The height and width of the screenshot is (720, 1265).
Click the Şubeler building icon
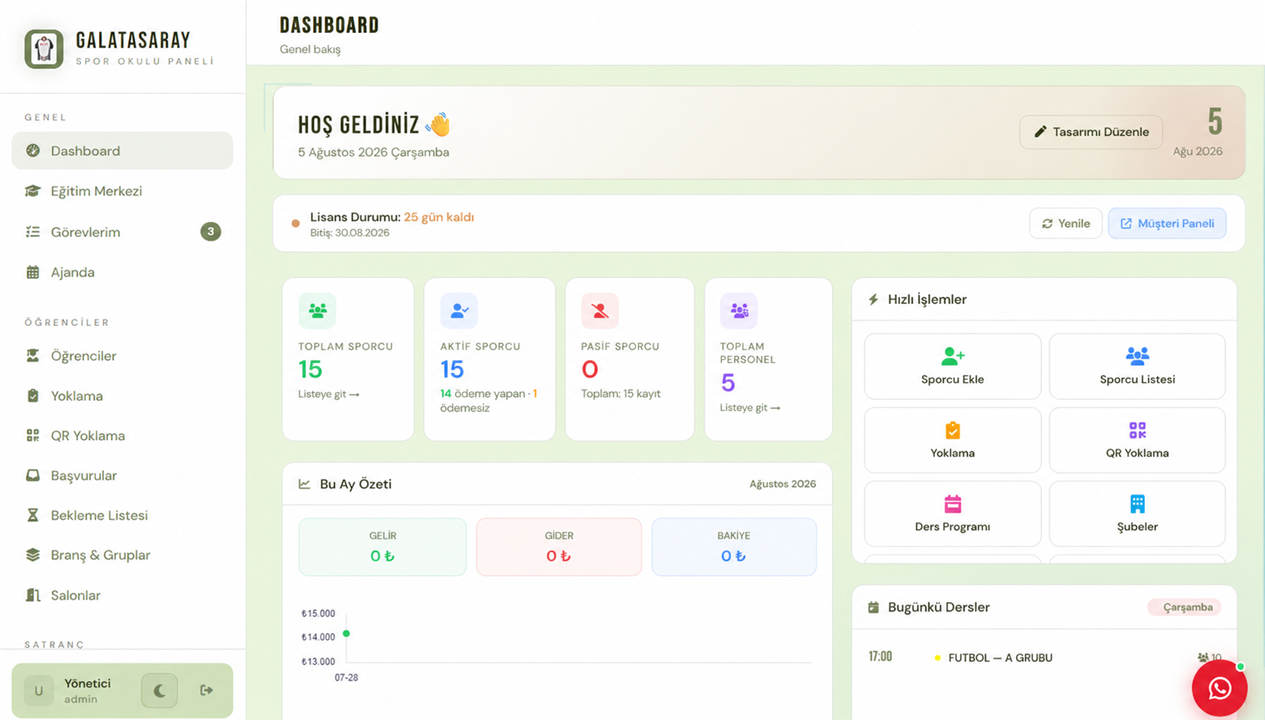[1137, 504]
